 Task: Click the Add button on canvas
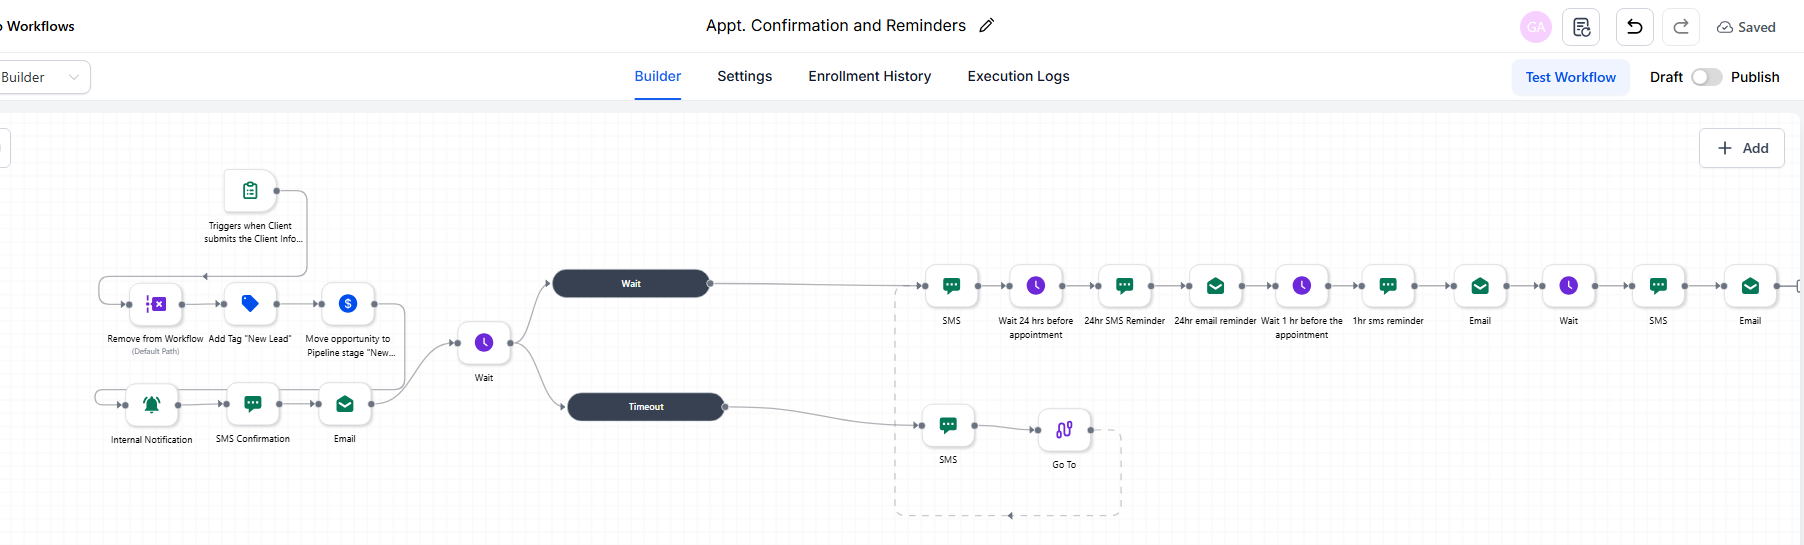1742,148
